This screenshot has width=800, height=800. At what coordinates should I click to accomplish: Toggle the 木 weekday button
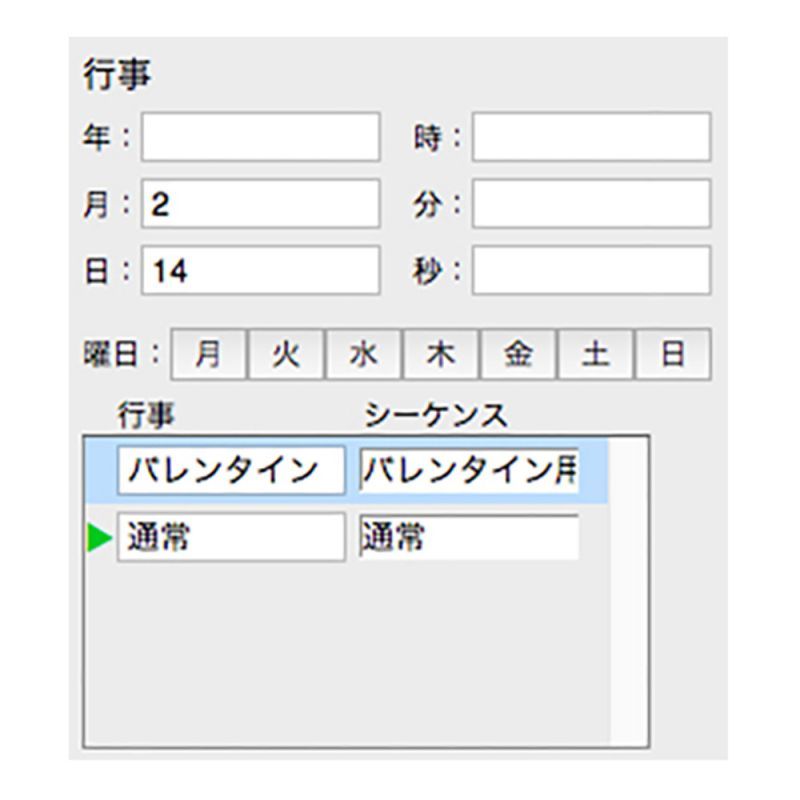441,354
